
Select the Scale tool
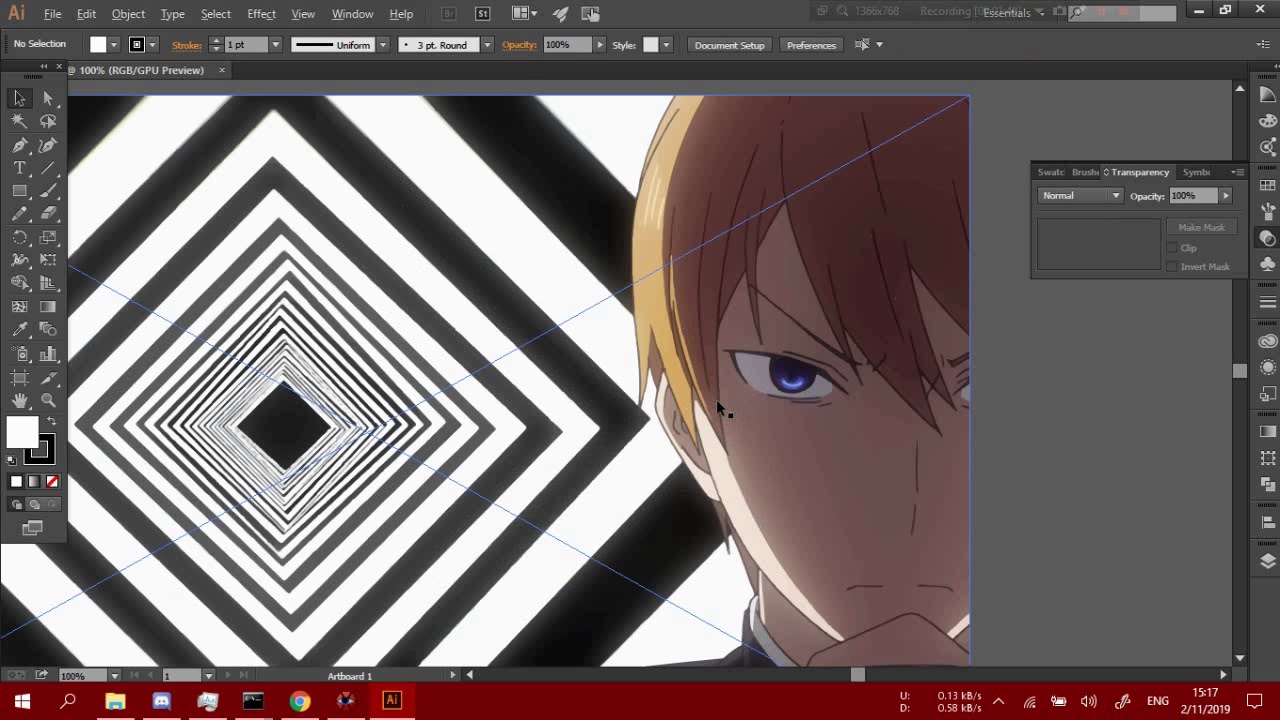[48, 238]
